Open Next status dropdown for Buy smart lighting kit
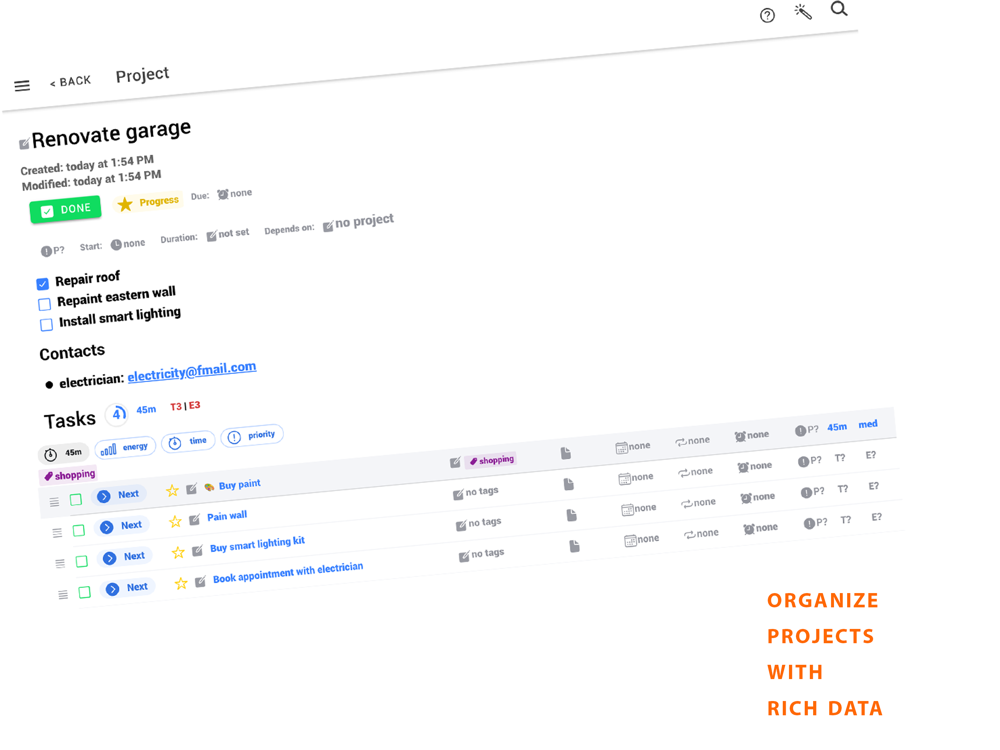This screenshot has width=1000, height=750. 125,557
